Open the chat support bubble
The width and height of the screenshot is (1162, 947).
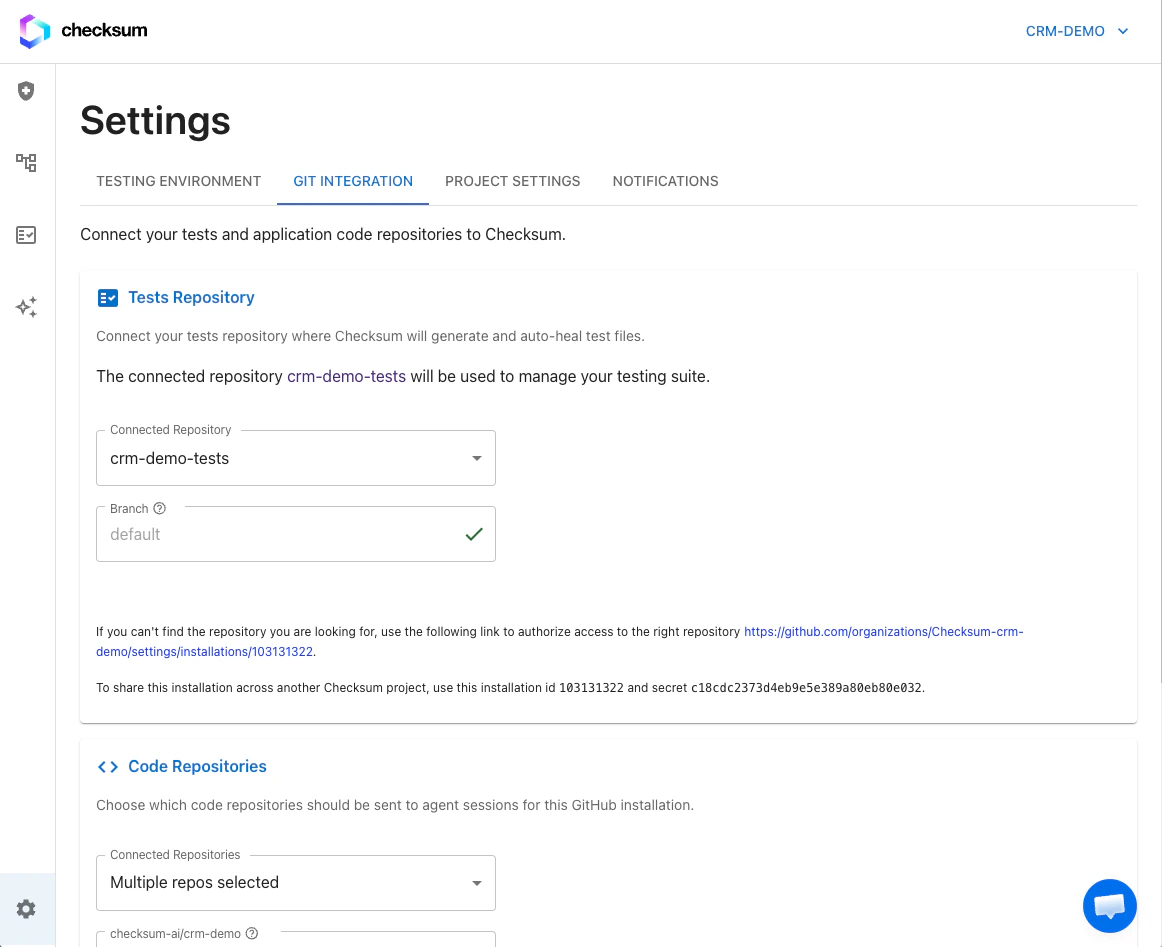pyautogui.click(x=1109, y=906)
